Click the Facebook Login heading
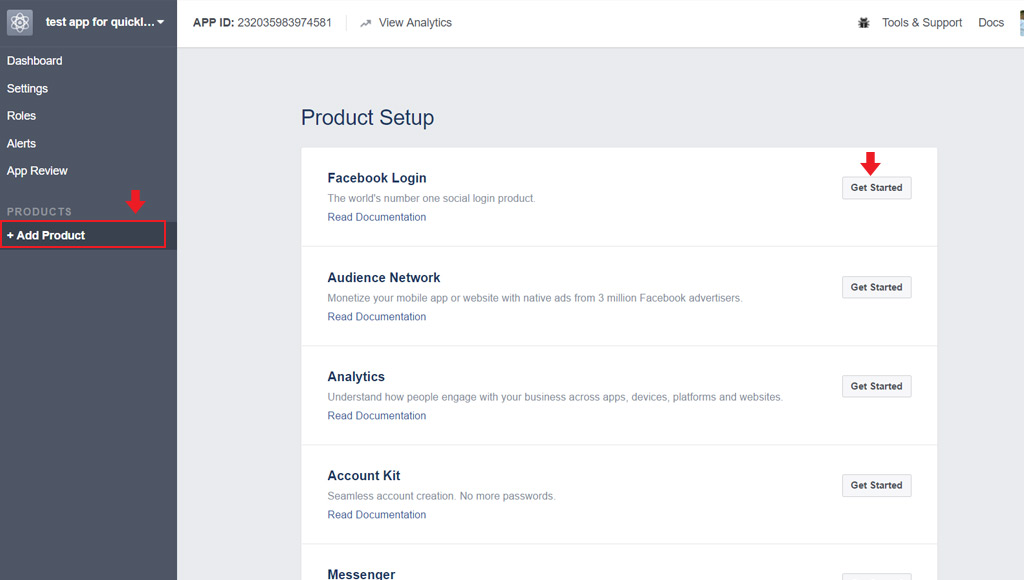 (x=377, y=178)
